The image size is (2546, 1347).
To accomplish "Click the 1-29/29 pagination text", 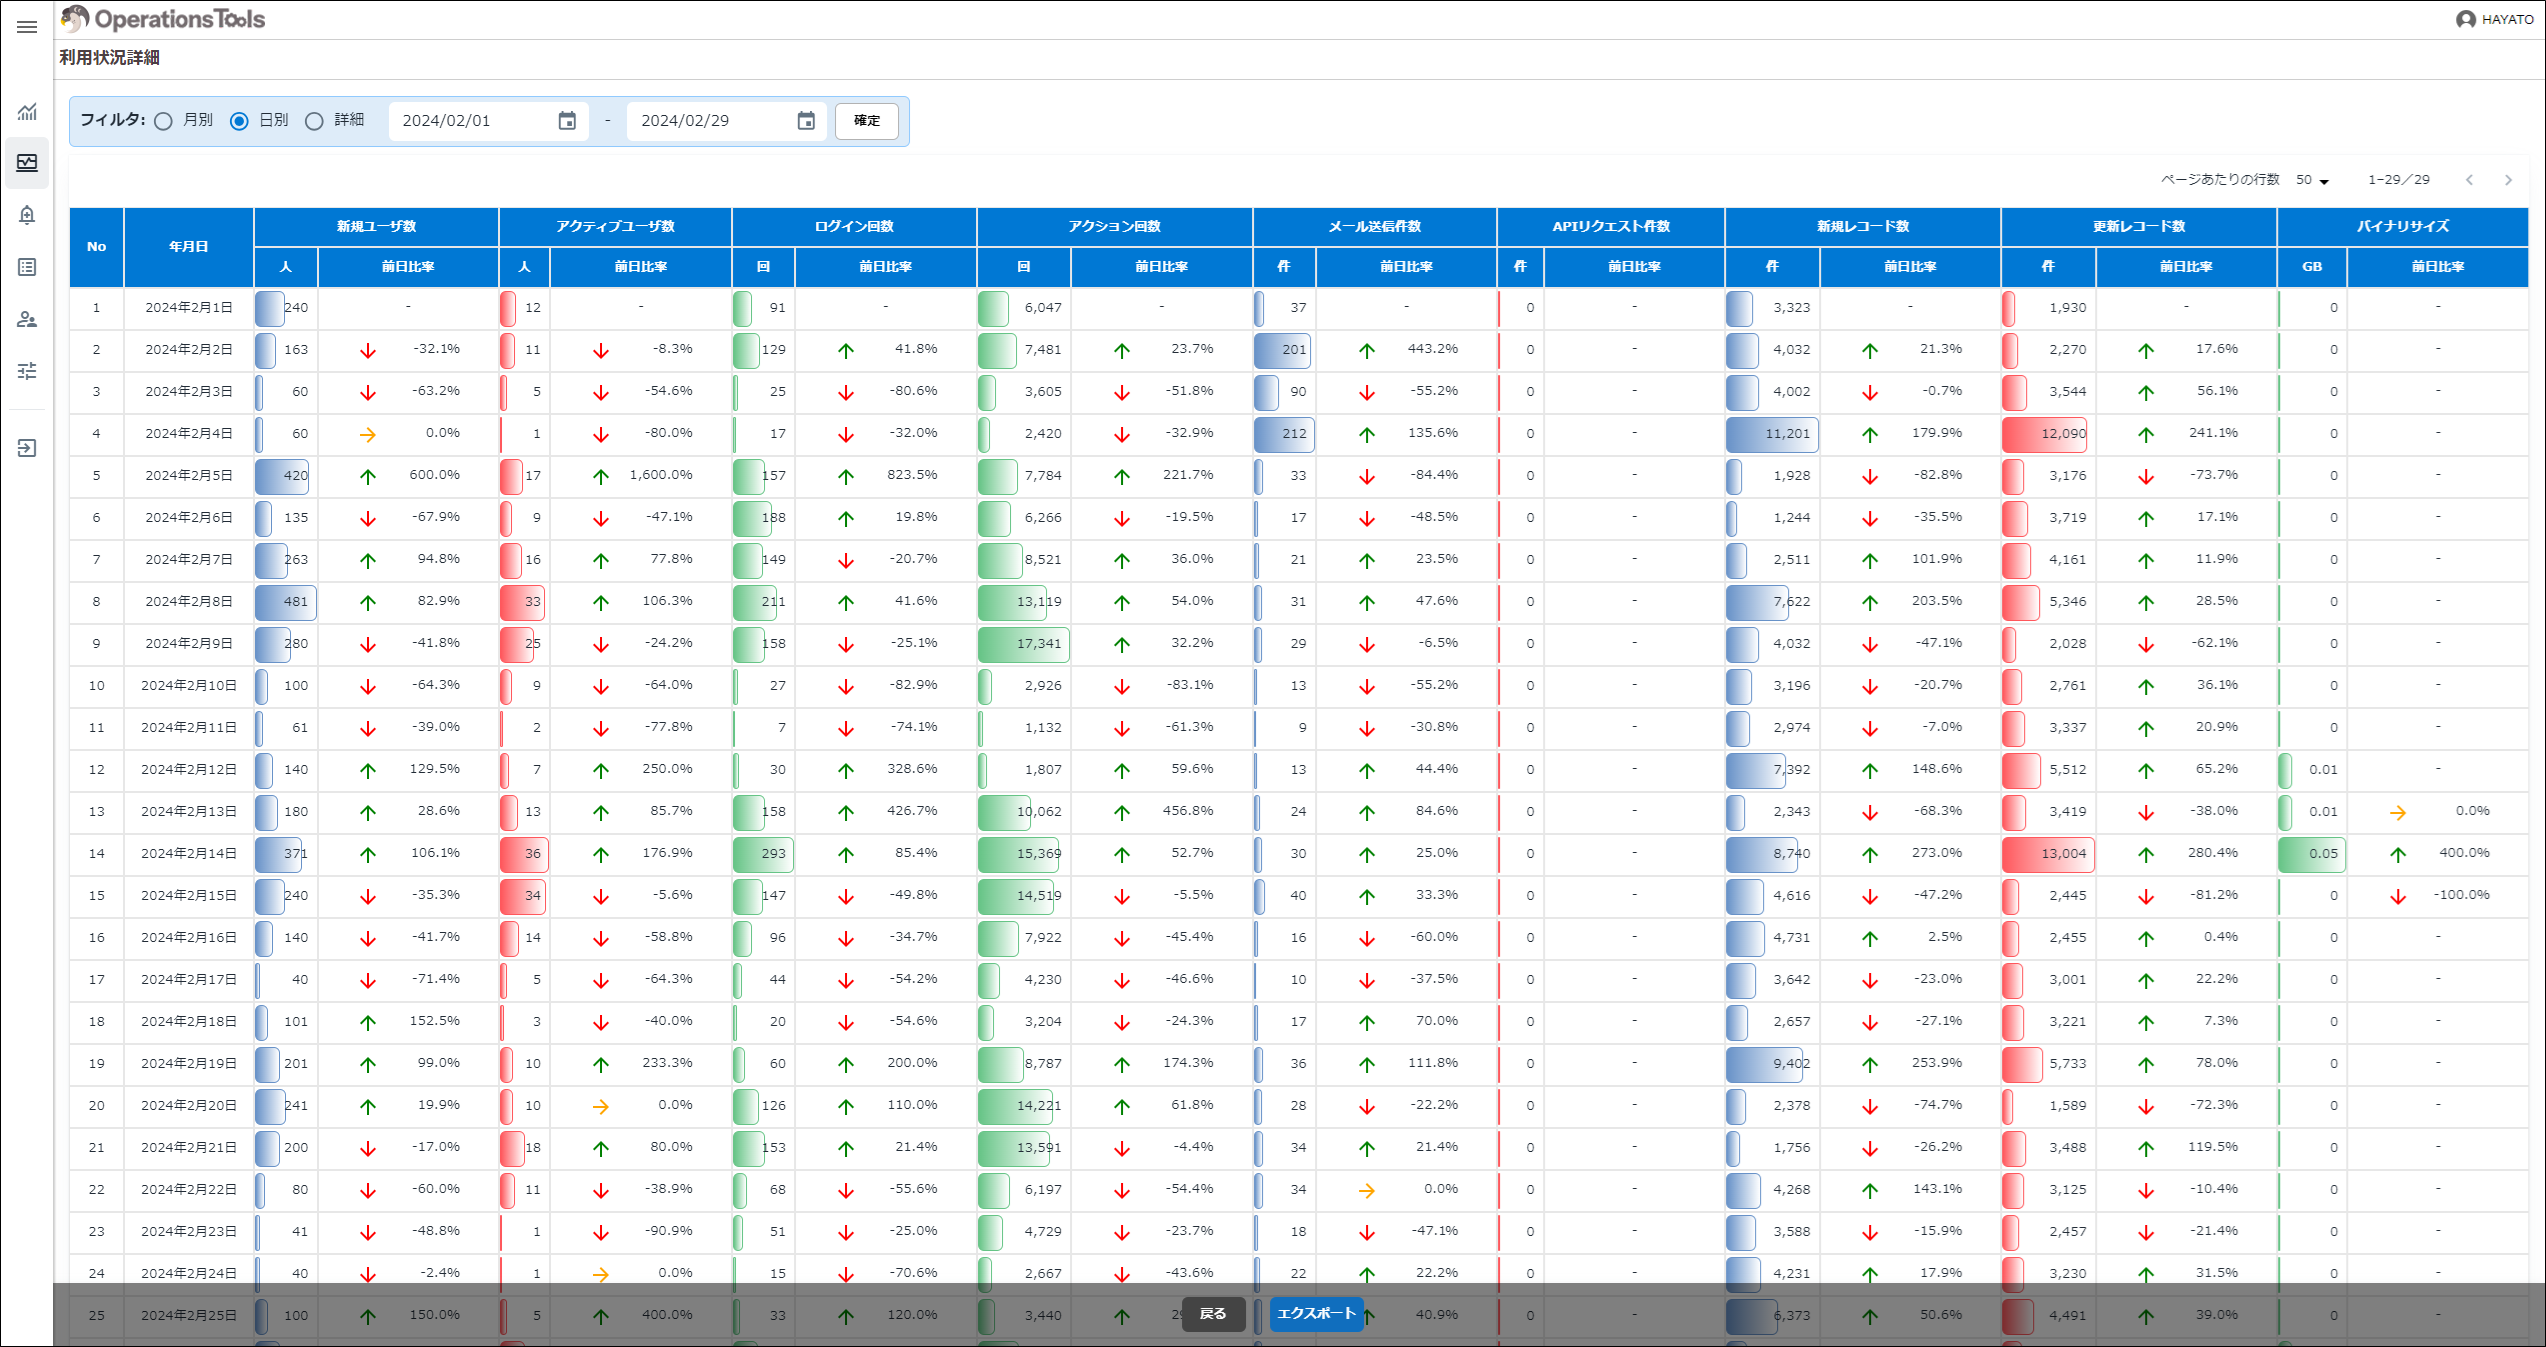I will click(x=2398, y=180).
